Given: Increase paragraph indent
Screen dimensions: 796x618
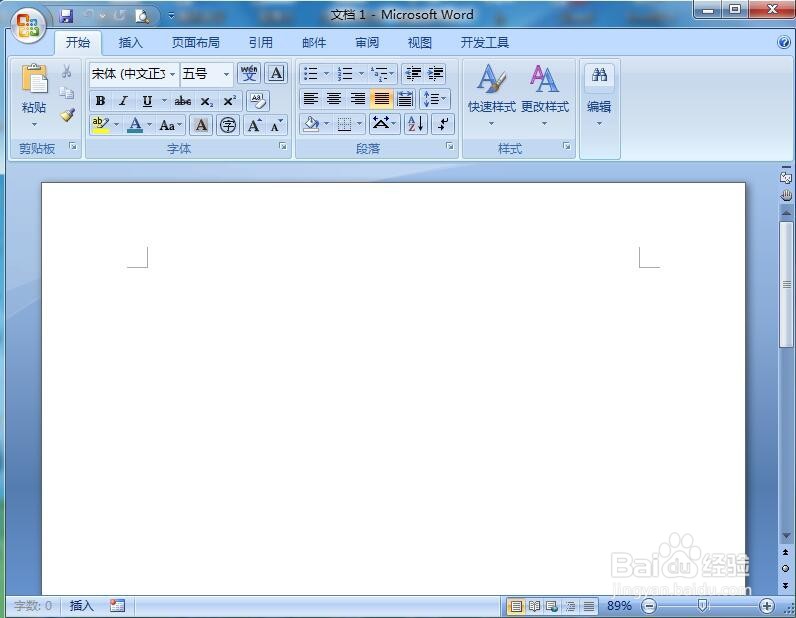Looking at the screenshot, I should coord(435,74).
